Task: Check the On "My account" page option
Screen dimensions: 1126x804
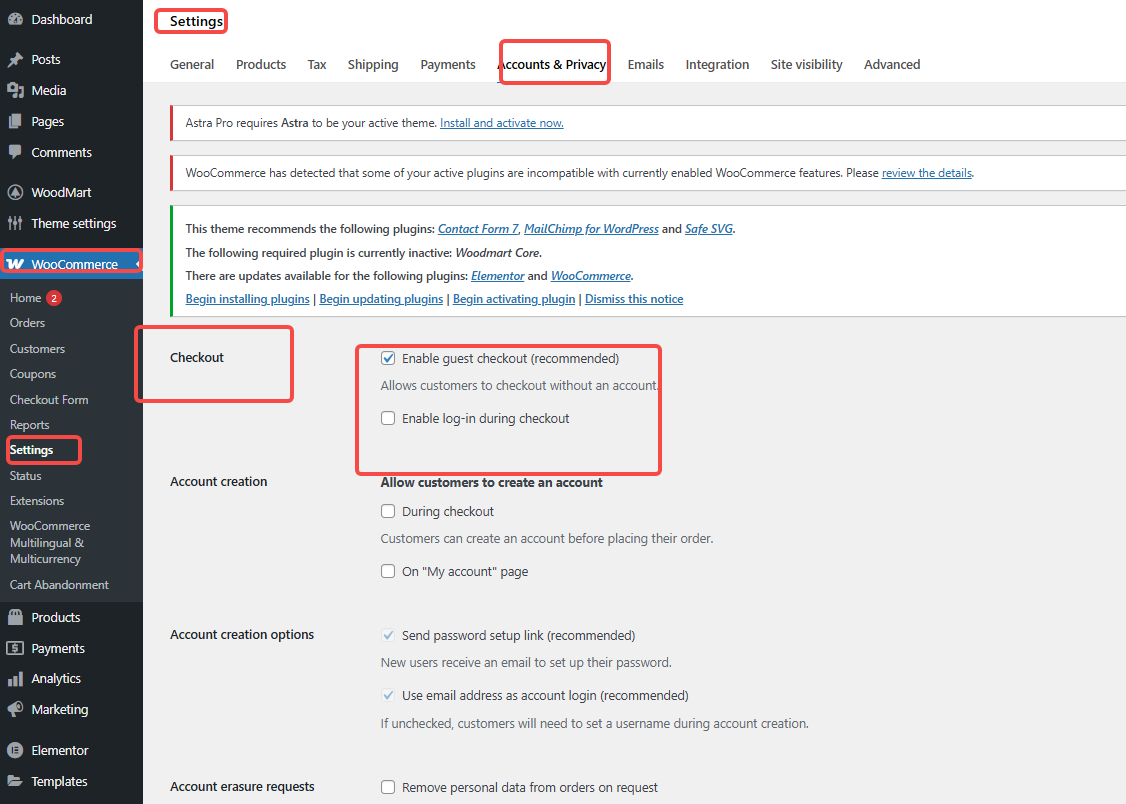Action: point(388,571)
